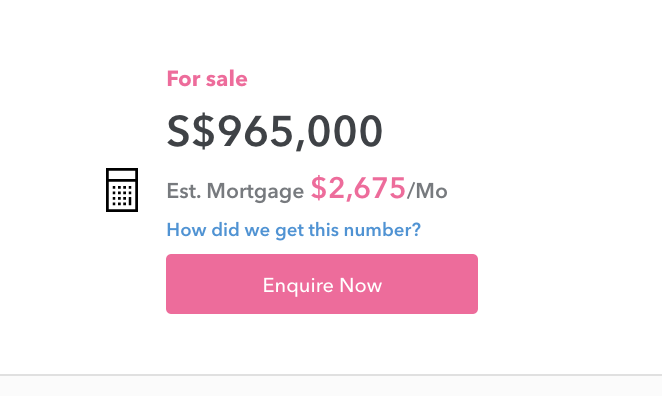Open the How did we get this number? link
The image size is (662, 396).
tap(293, 231)
